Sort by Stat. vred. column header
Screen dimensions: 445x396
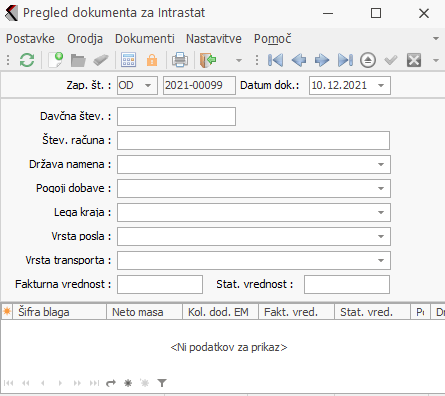tap(372, 312)
